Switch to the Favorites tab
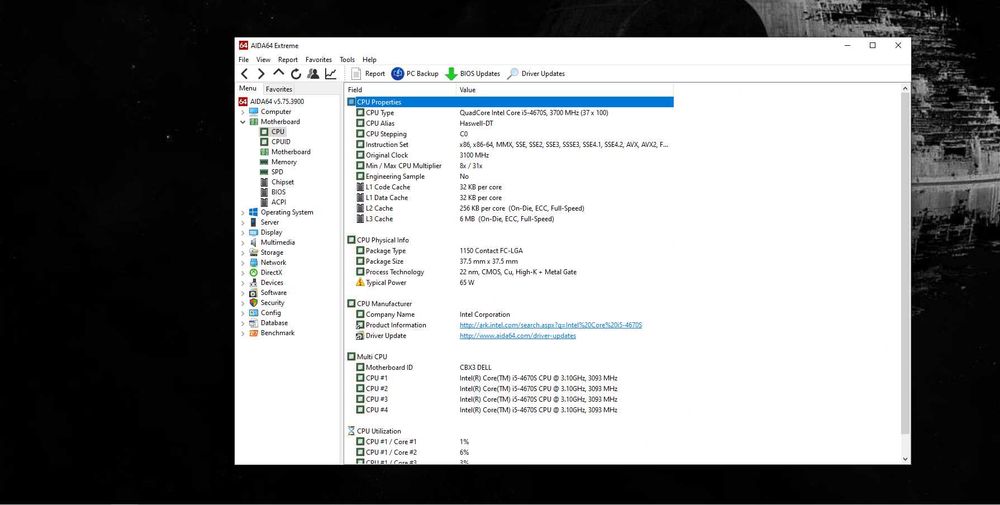 [x=279, y=89]
